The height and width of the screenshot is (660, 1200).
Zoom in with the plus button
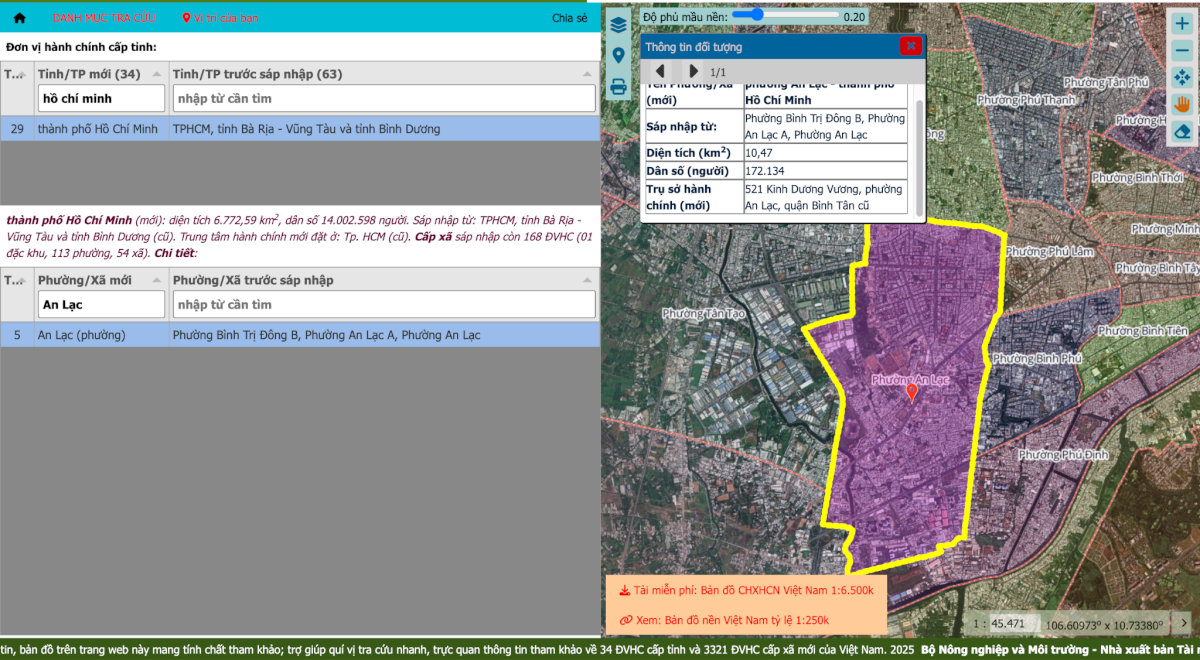1182,23
